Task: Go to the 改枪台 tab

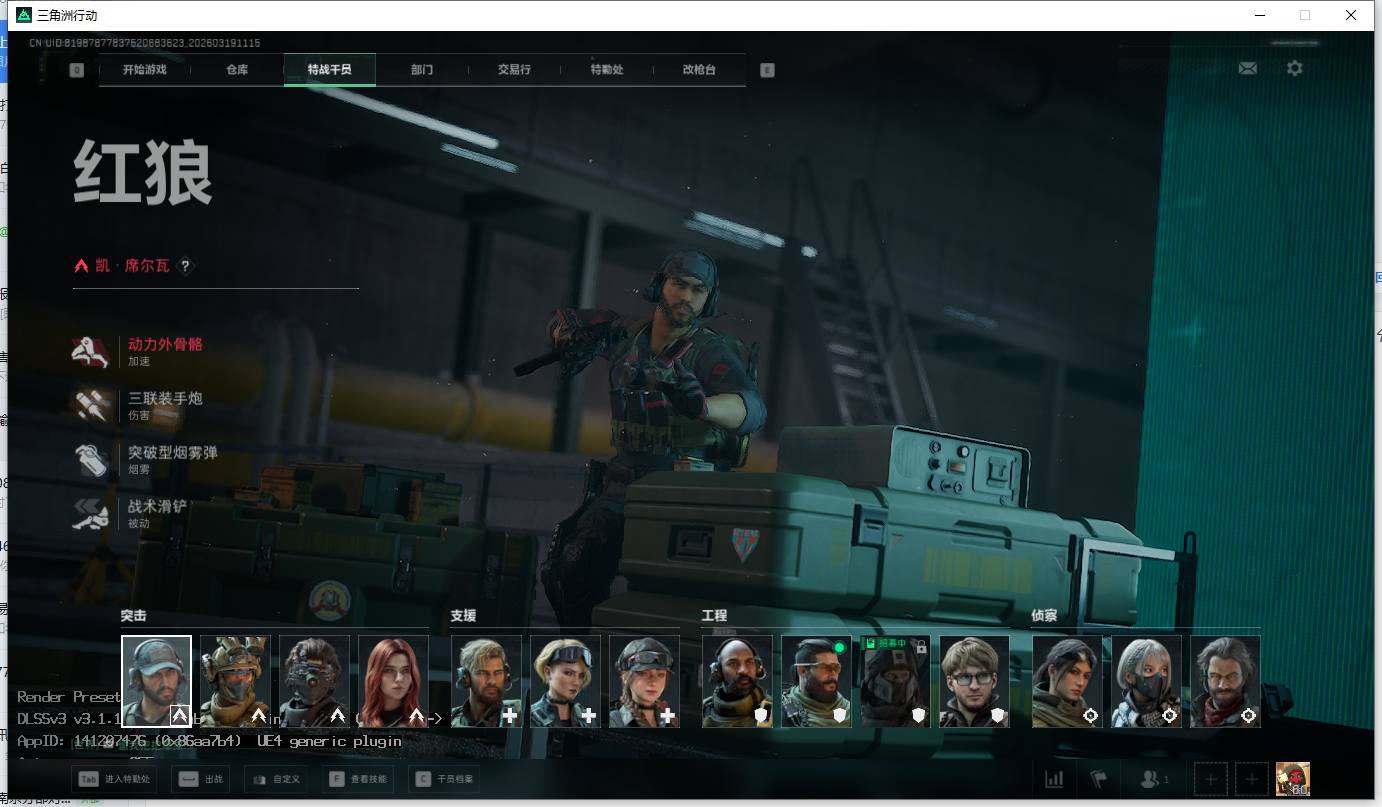Action: [x=699, y=70]
